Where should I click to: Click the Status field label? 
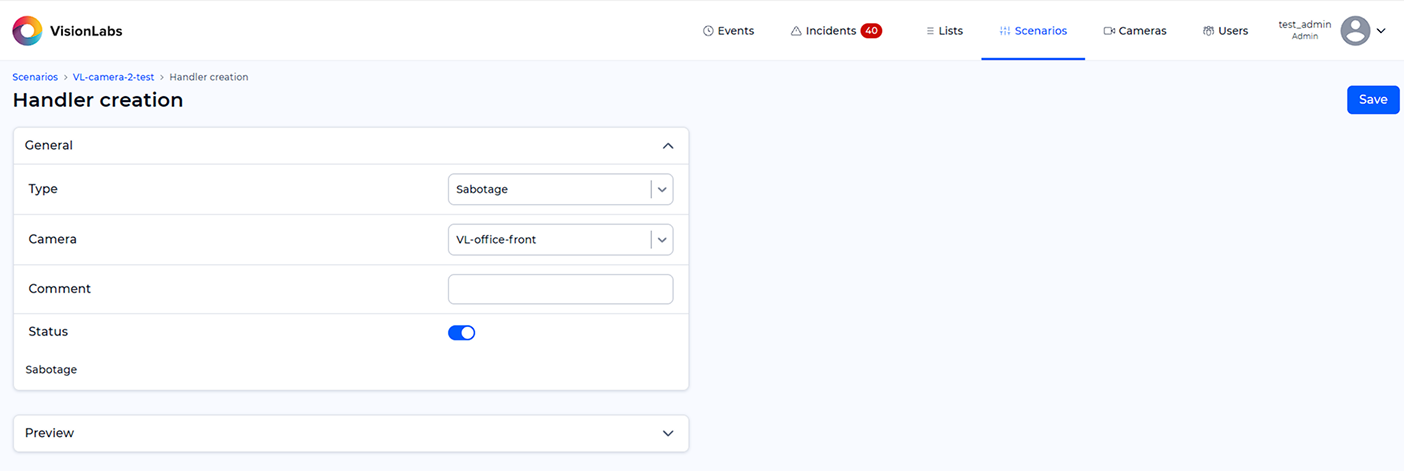coord(48,332)
